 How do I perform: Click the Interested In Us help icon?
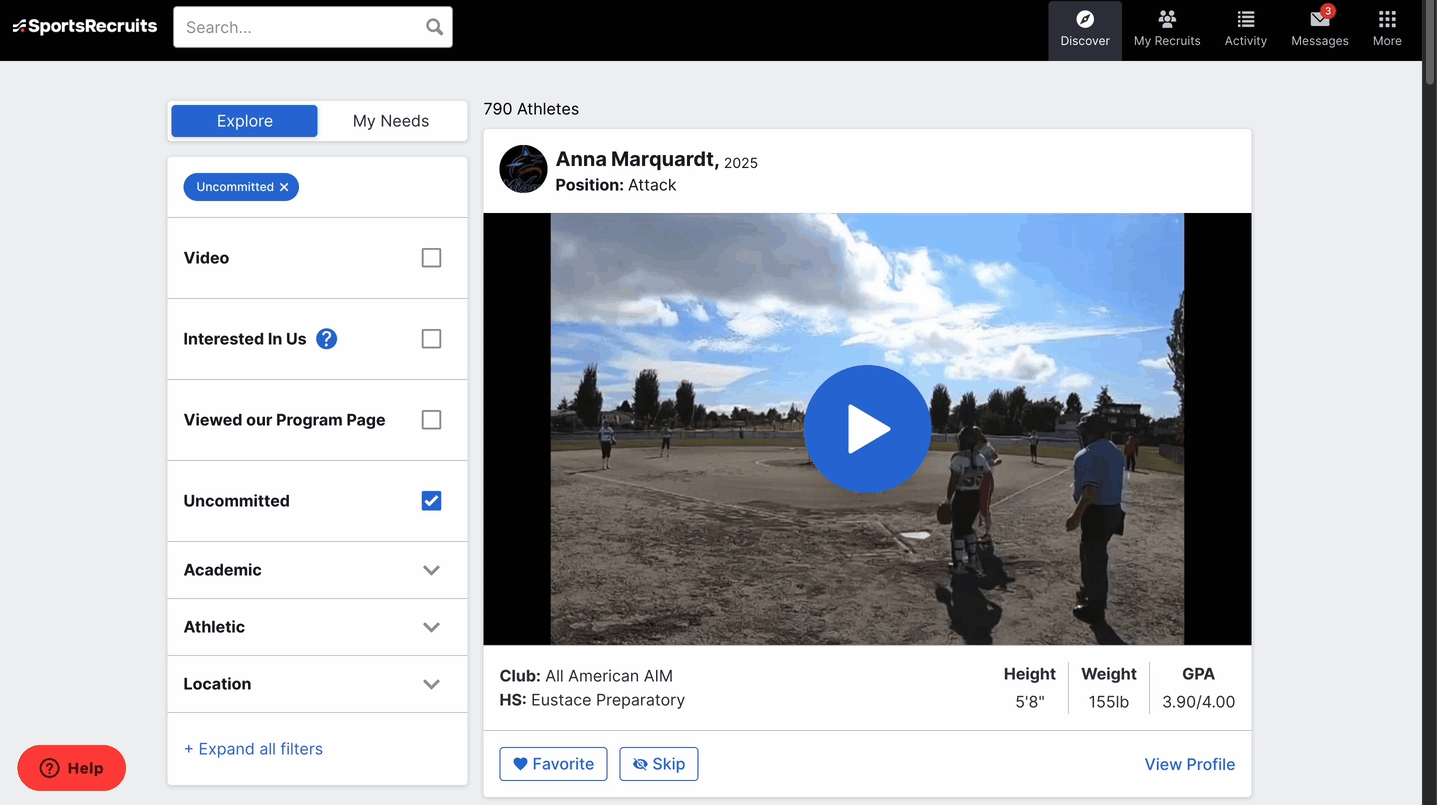click(326, 339)
